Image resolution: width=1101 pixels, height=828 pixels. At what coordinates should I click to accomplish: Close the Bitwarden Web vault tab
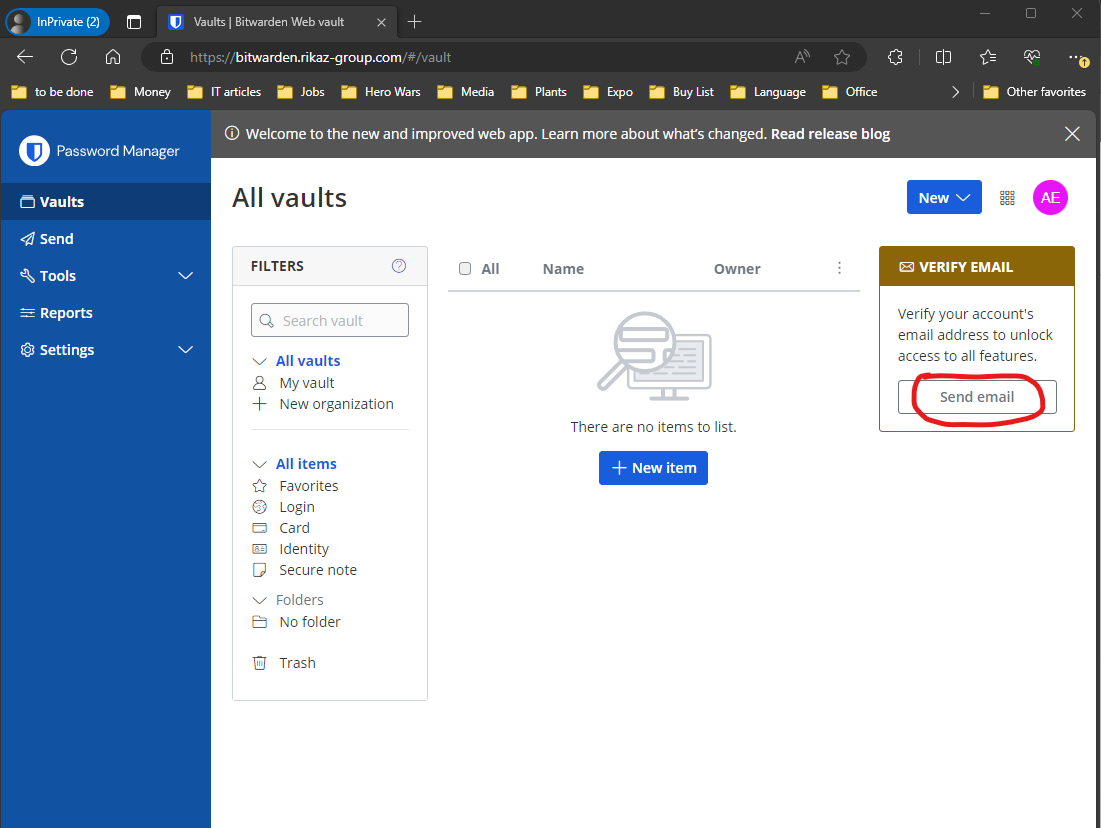click(x=381, y=22)
